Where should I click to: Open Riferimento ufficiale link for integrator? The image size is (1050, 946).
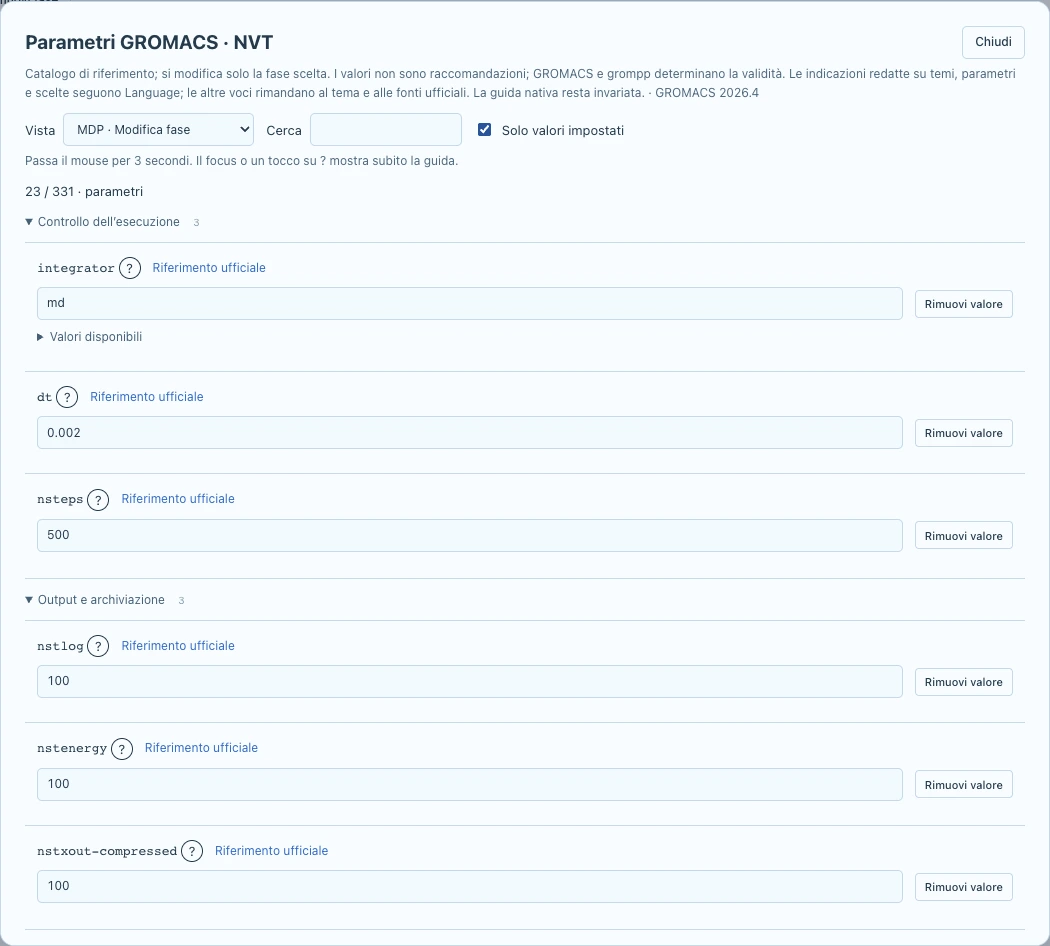click(x=209, y=268)
